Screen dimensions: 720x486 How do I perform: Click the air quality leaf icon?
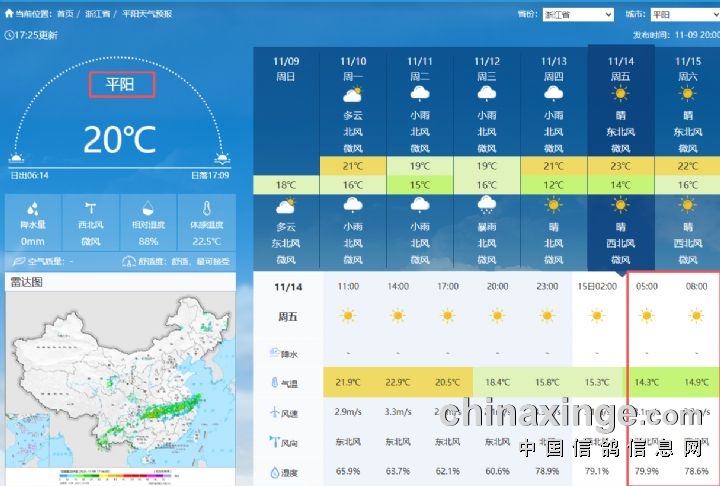click(x=17, y=261)
